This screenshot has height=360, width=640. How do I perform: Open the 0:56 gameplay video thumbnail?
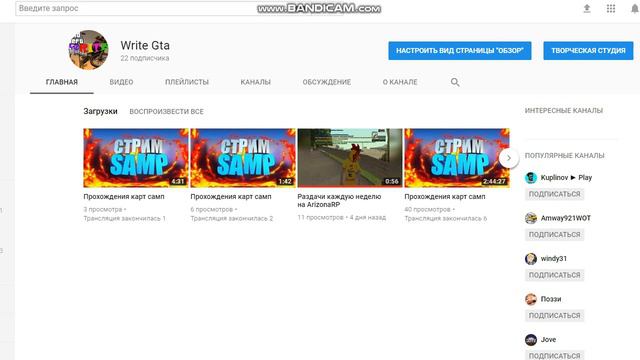(x=350, y=158)
